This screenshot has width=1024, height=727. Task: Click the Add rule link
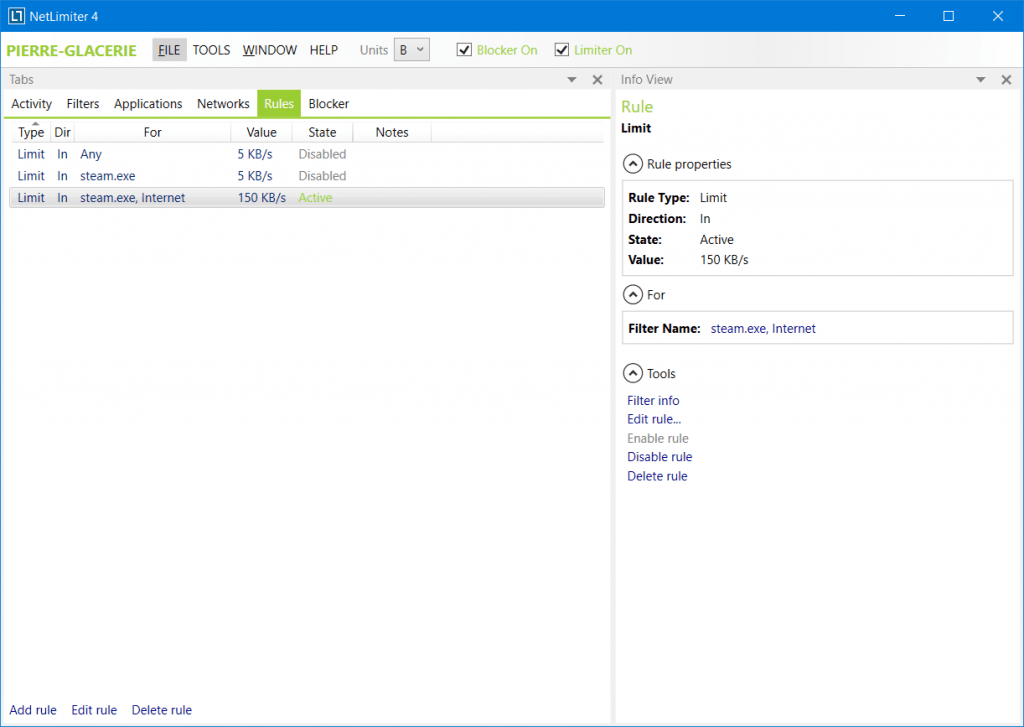tap(32, 709)
